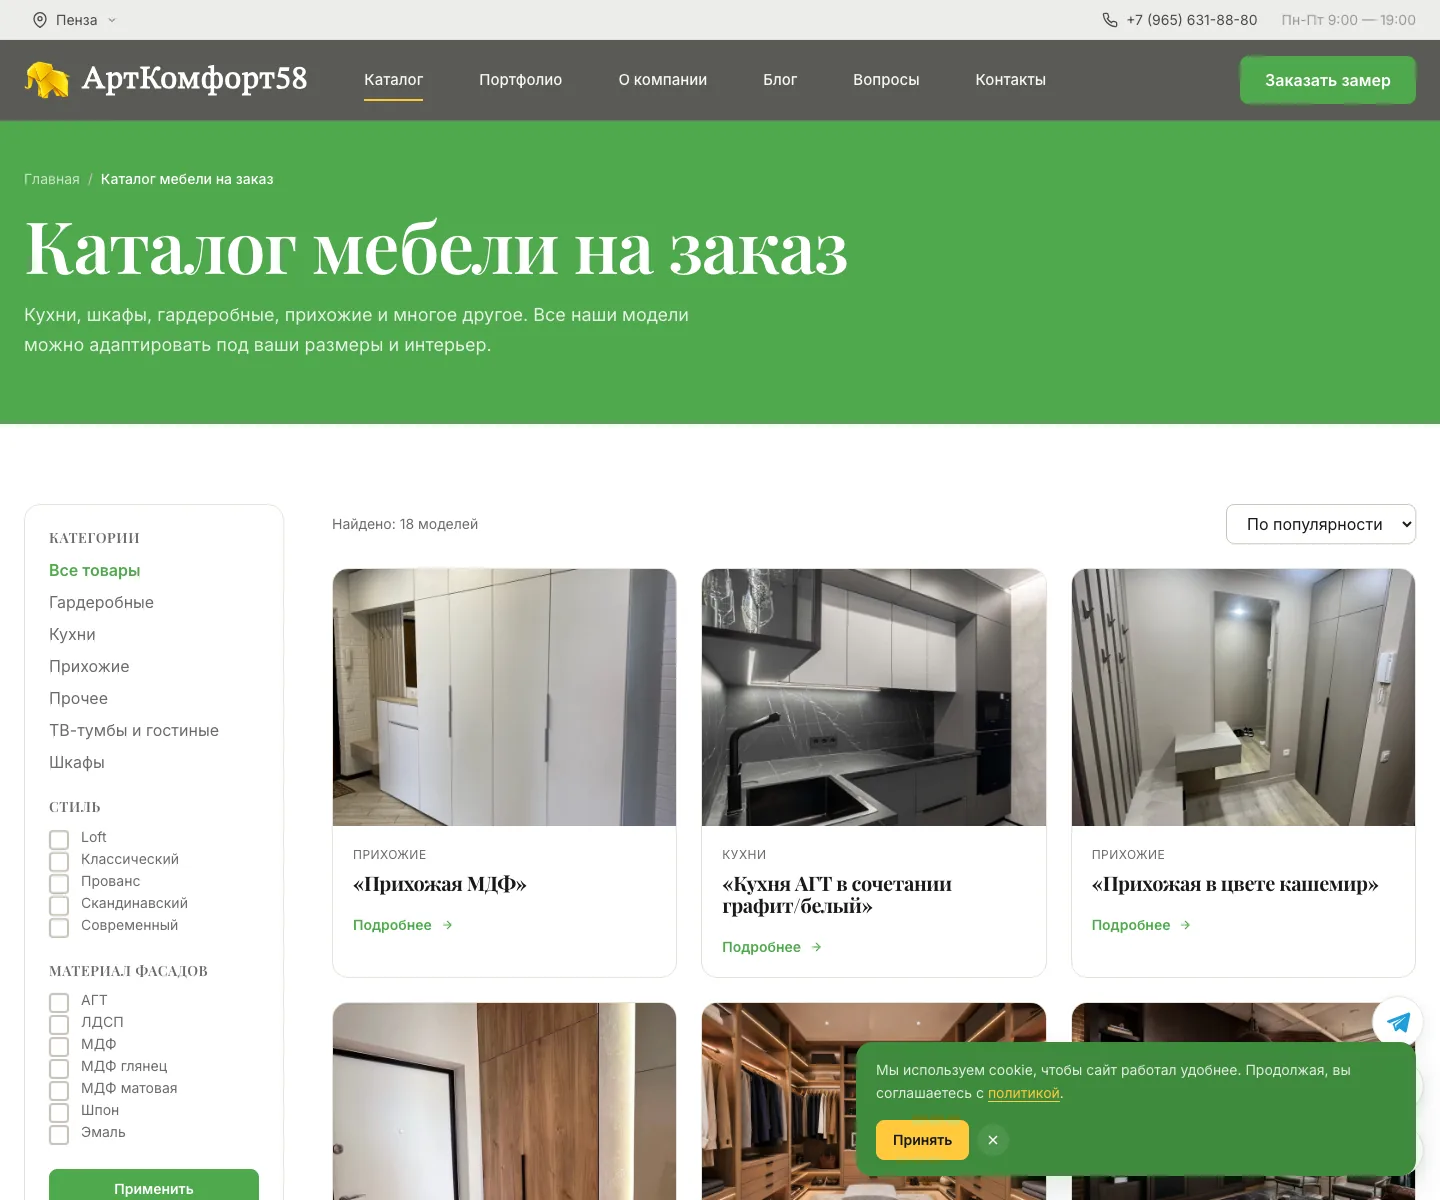Expand the Пенза city selector

tap(75, 20)
